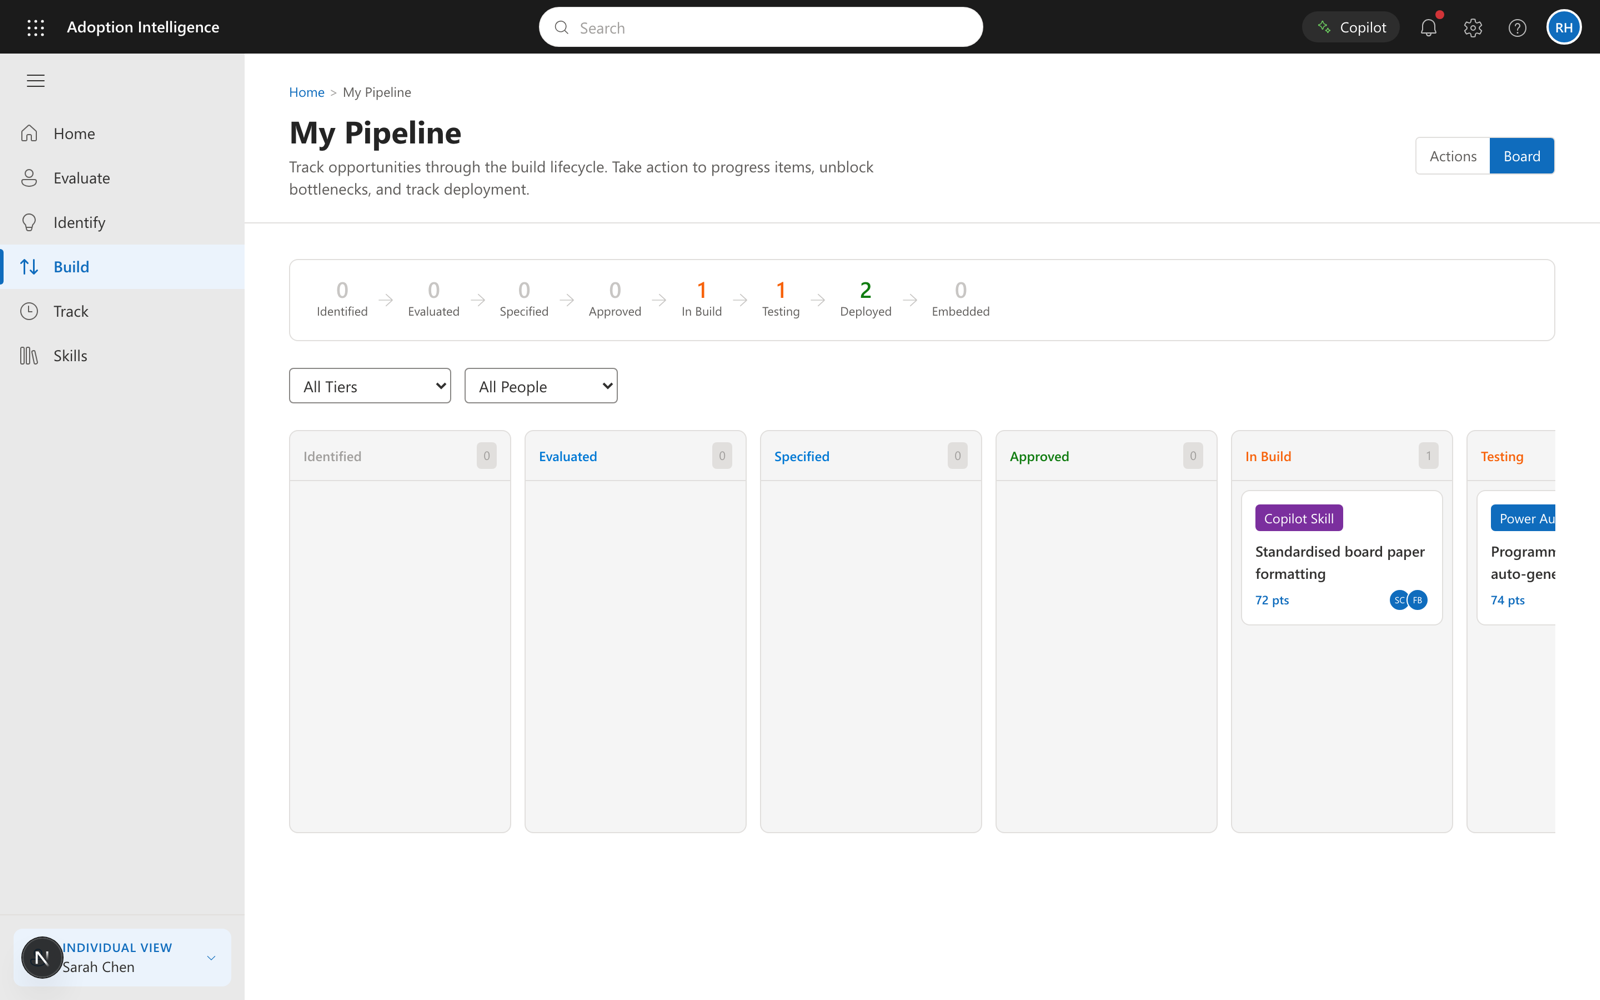
Task: Click Home breadcrumb link
Action: [x=306, y=92]
